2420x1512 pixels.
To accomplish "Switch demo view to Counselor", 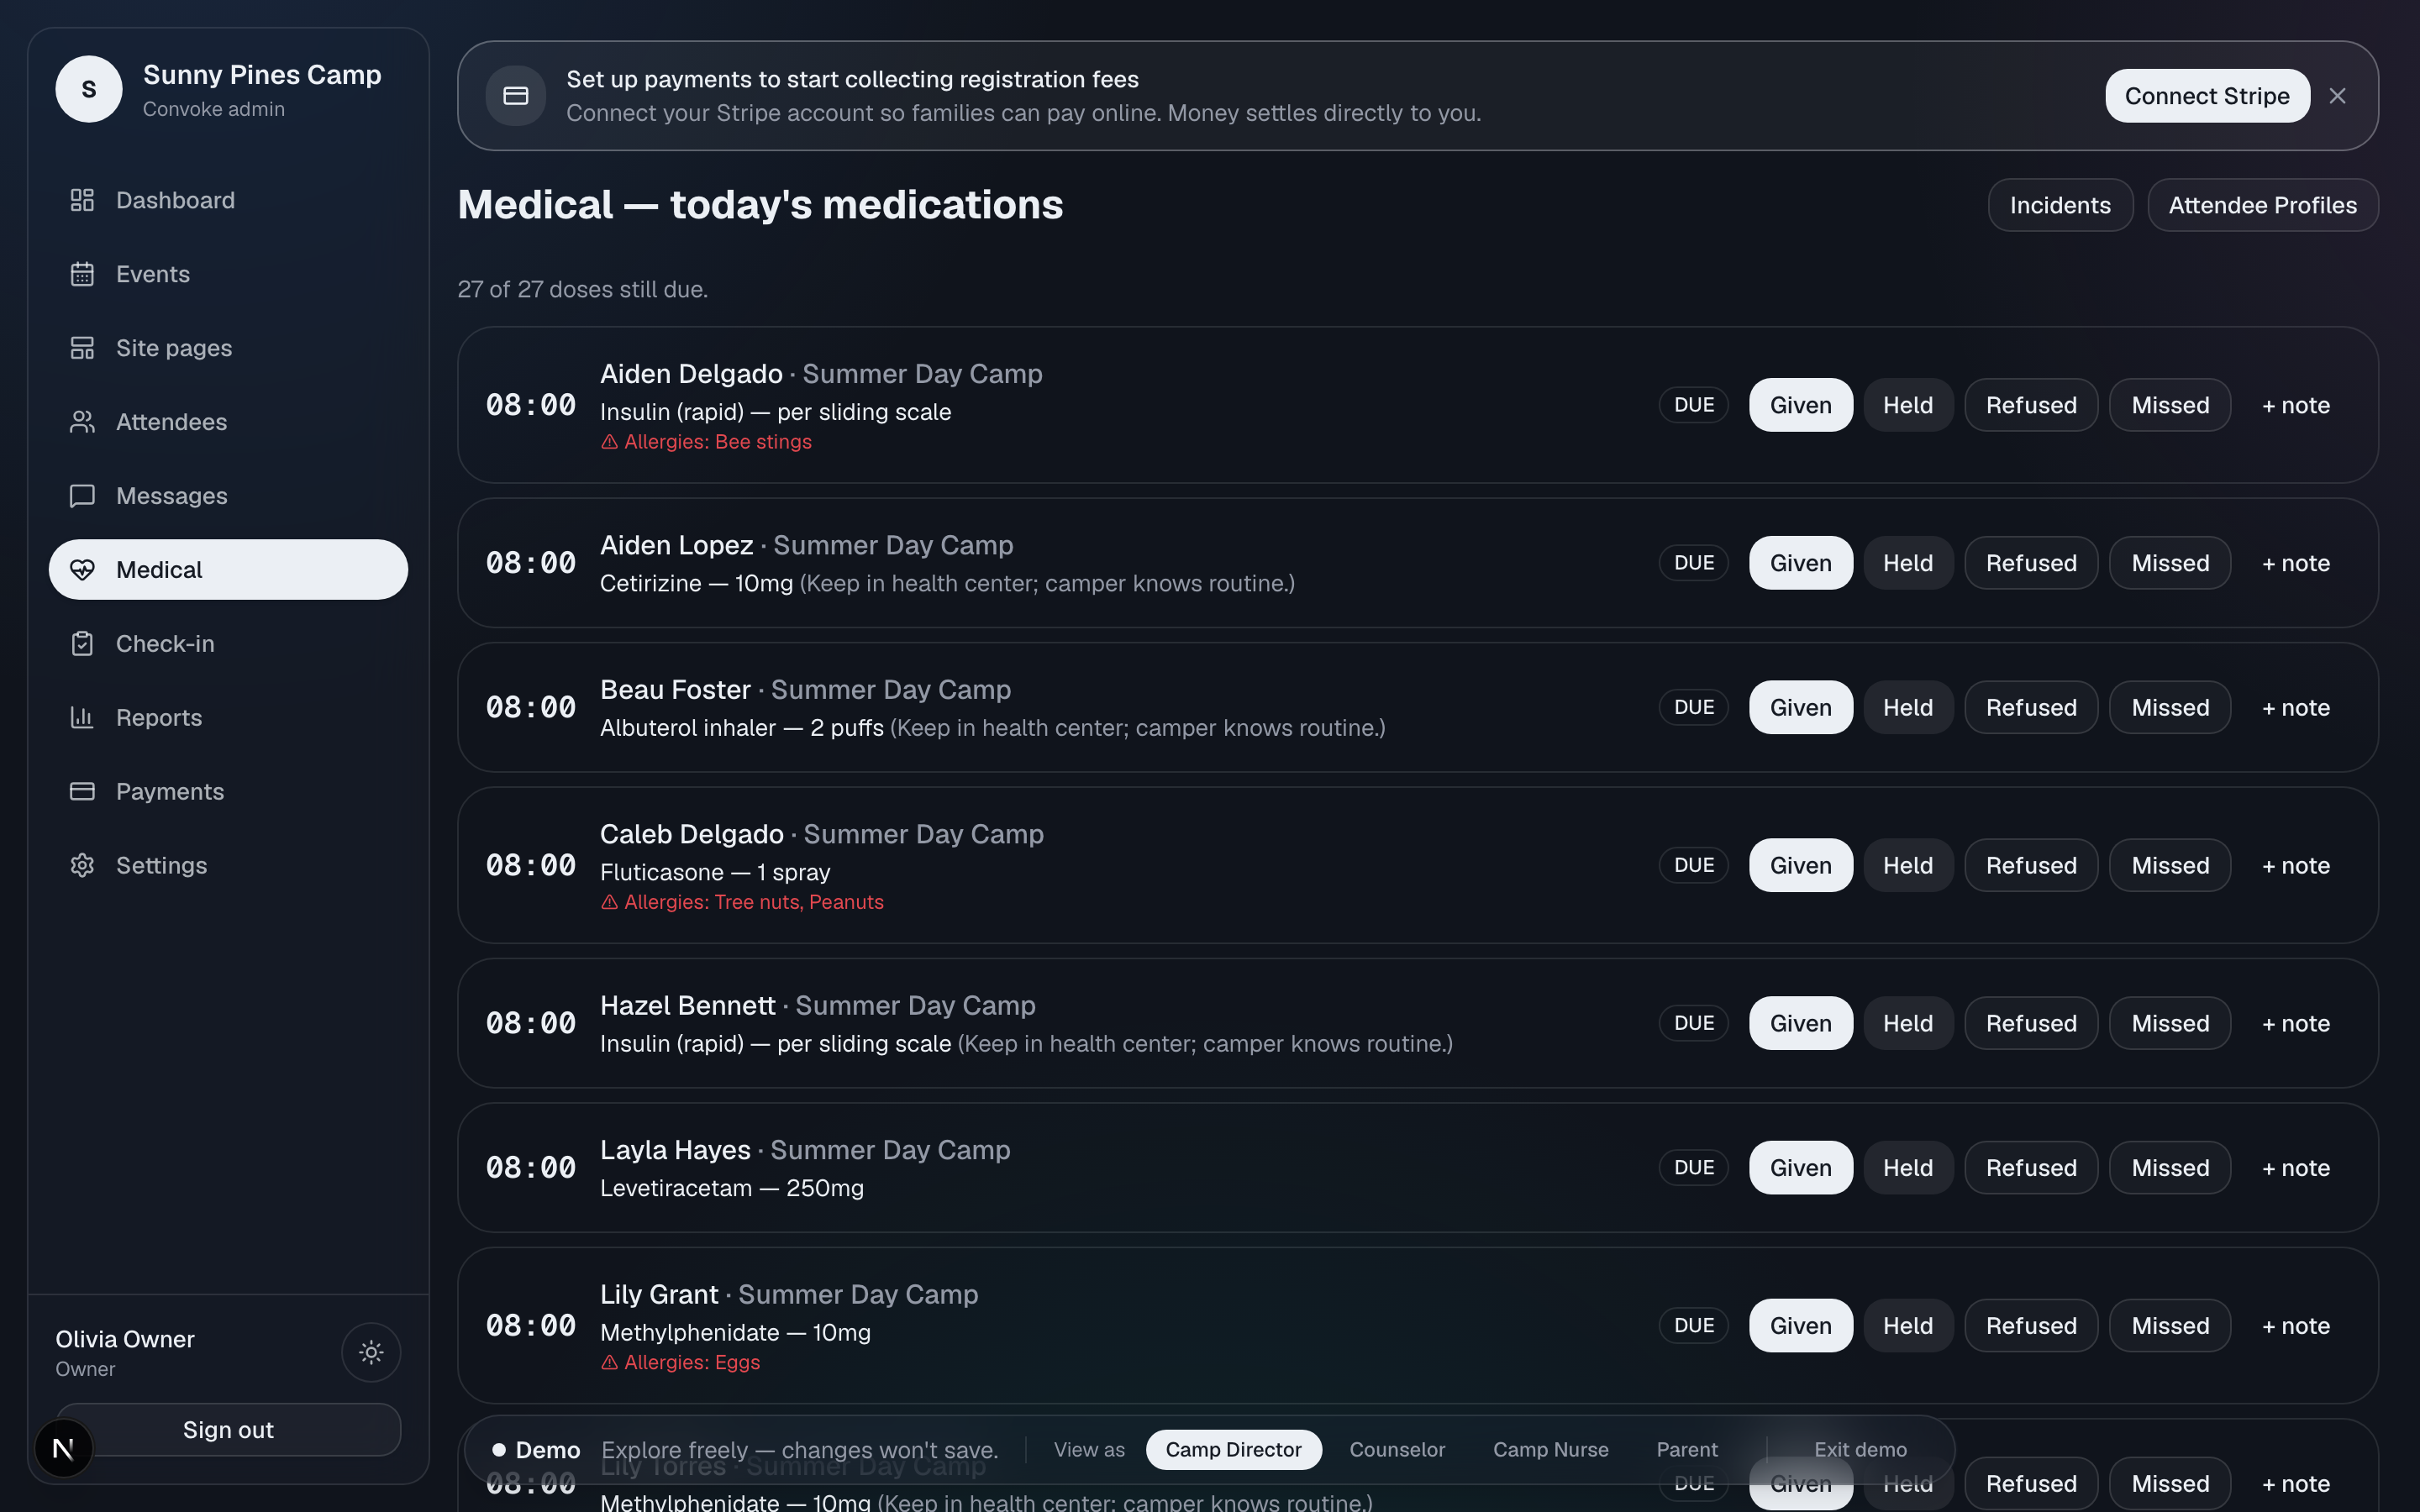I will pyautogui.click(x=1397, y=1449).
